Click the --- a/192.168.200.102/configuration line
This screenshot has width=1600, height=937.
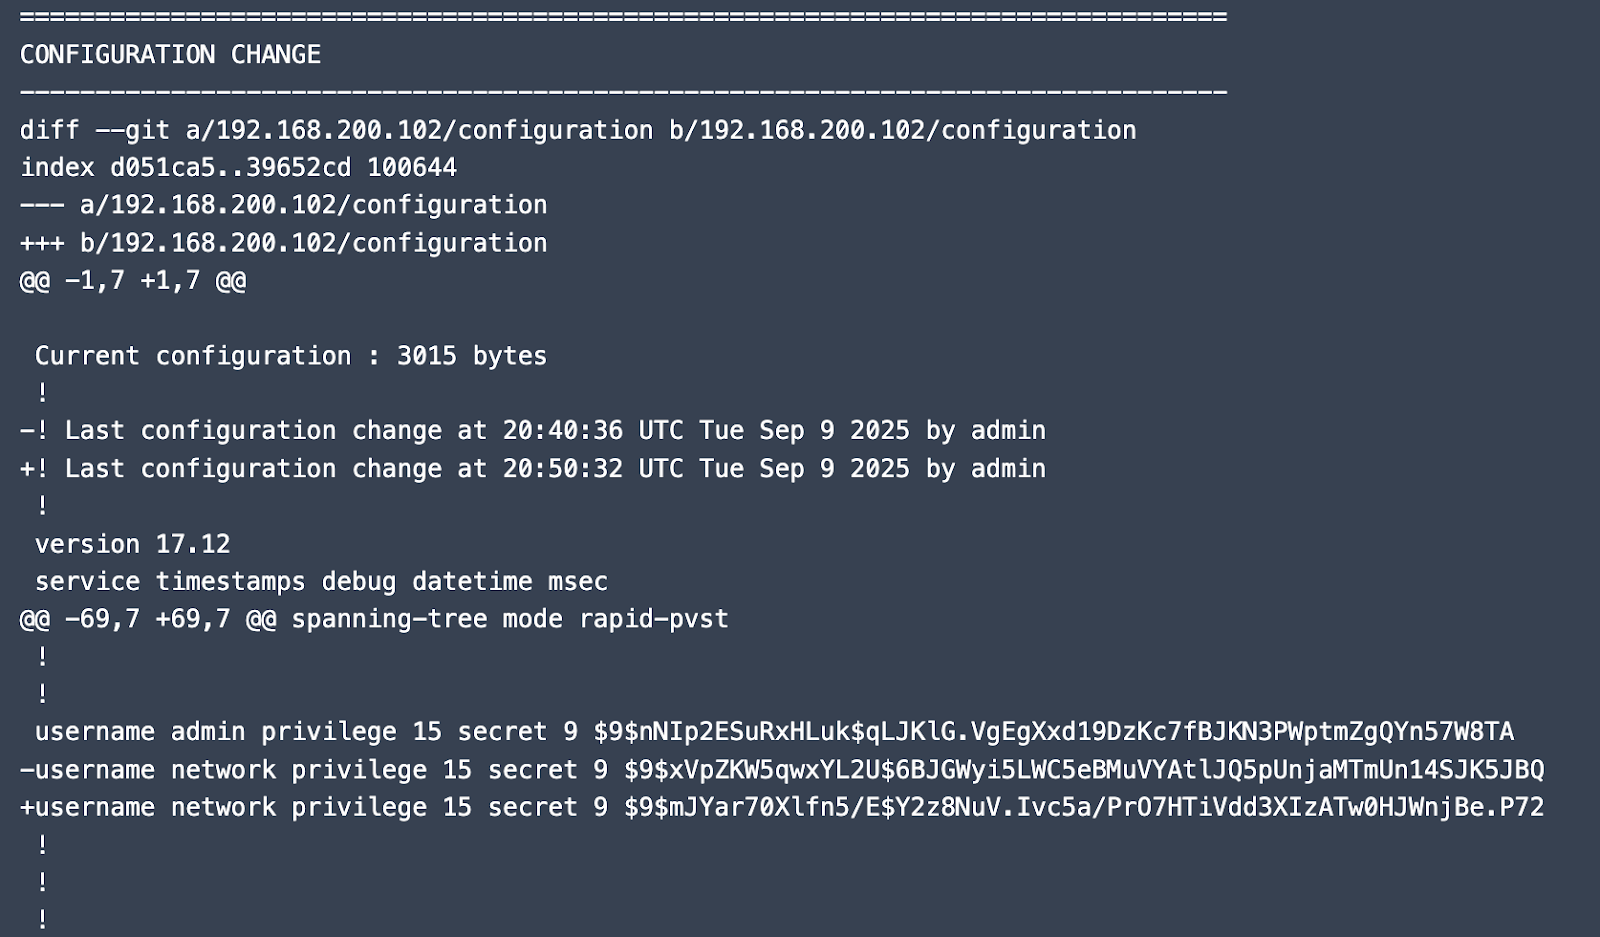pyautogui.click(x=283, y=205)
